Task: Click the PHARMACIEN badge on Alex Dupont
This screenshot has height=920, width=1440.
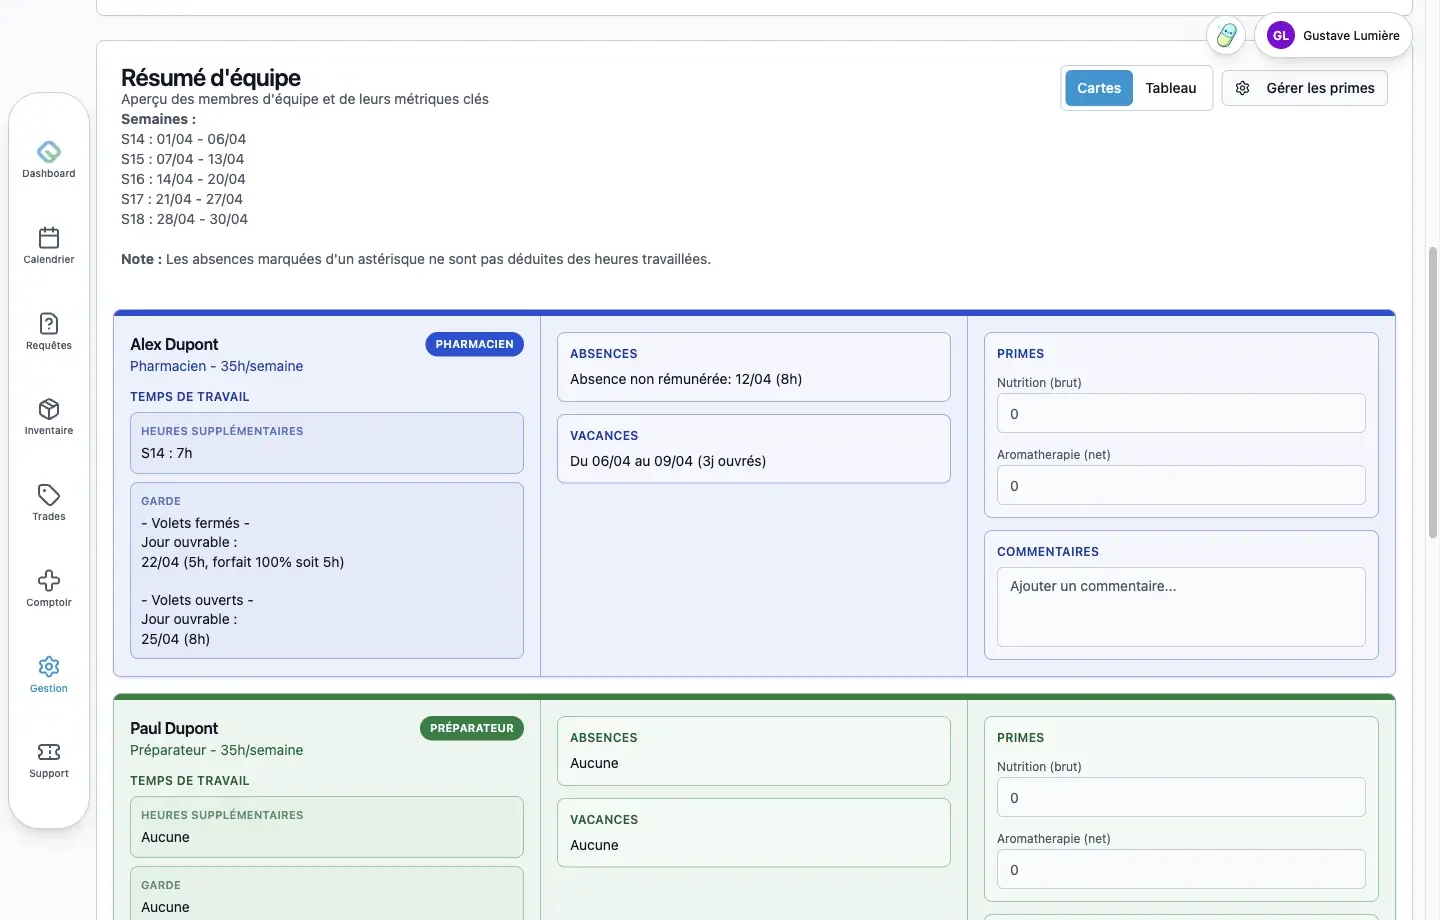Action: [474, 344]
